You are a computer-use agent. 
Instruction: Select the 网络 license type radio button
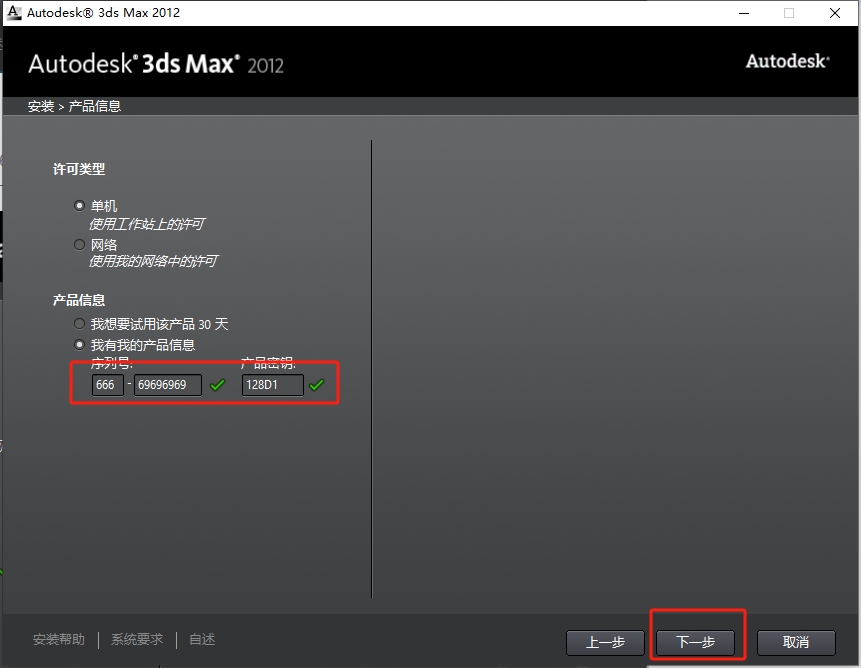tap(79, 243)
